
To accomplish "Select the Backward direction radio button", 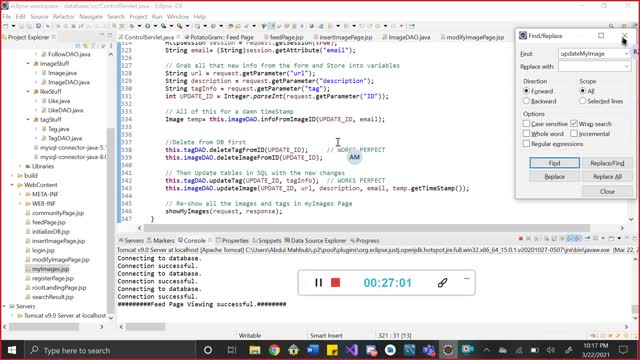I will (x=526, y=101).
